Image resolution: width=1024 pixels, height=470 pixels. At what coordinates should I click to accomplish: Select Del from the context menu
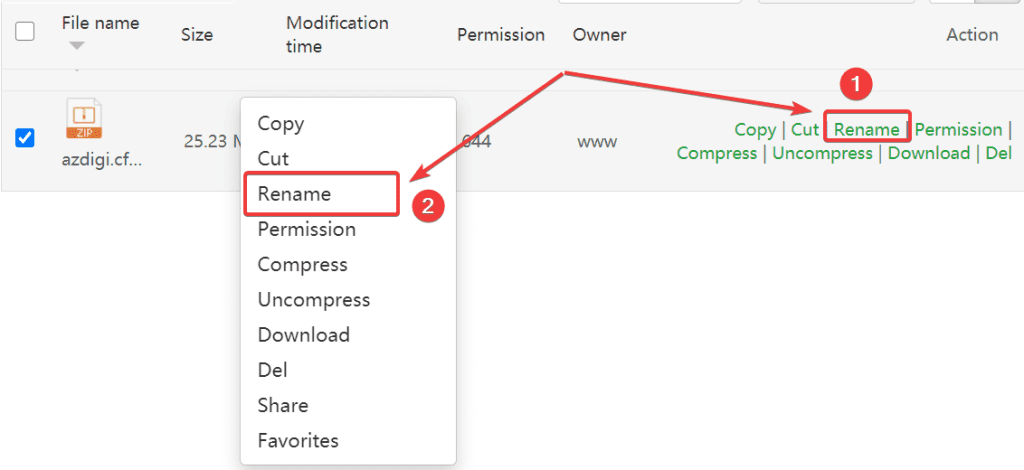pyautogui.click(x=272, y=369)
